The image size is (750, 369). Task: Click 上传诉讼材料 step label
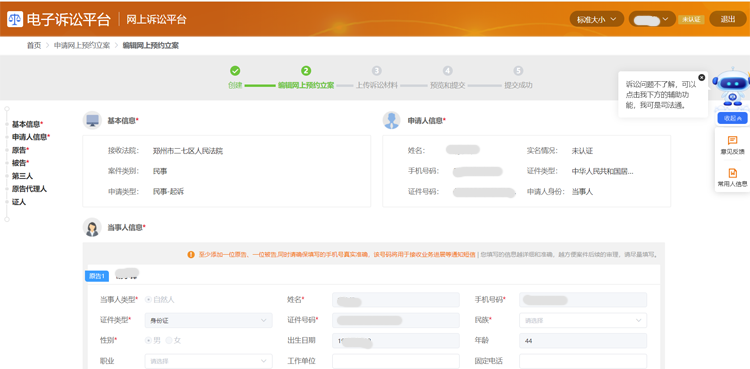(376, 86)
